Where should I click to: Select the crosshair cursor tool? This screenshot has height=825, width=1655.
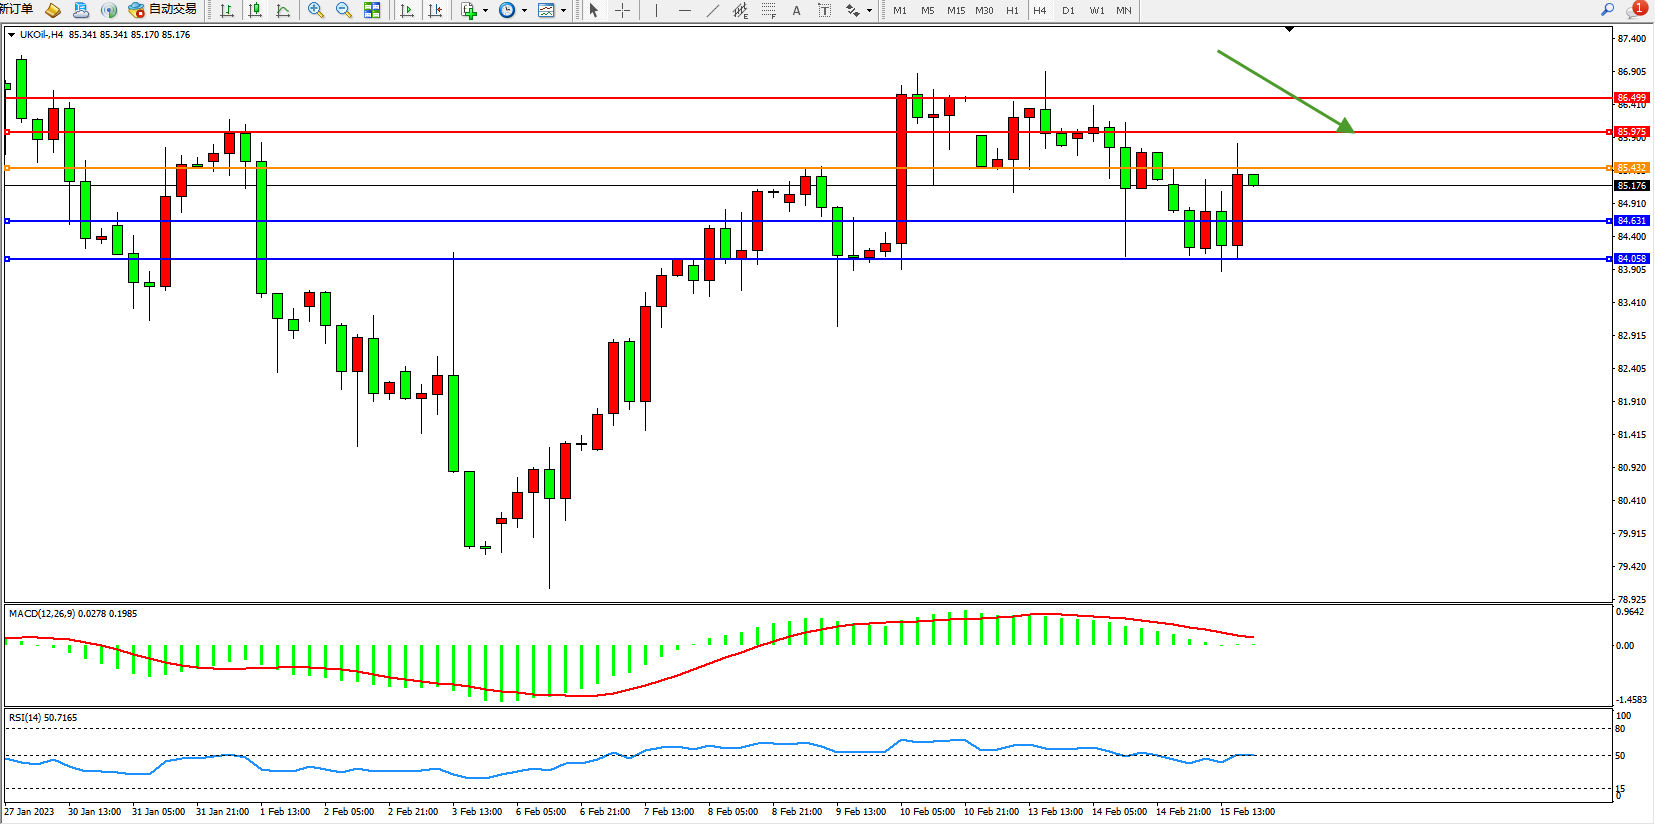pyautogui.click(x=622, y=10)
